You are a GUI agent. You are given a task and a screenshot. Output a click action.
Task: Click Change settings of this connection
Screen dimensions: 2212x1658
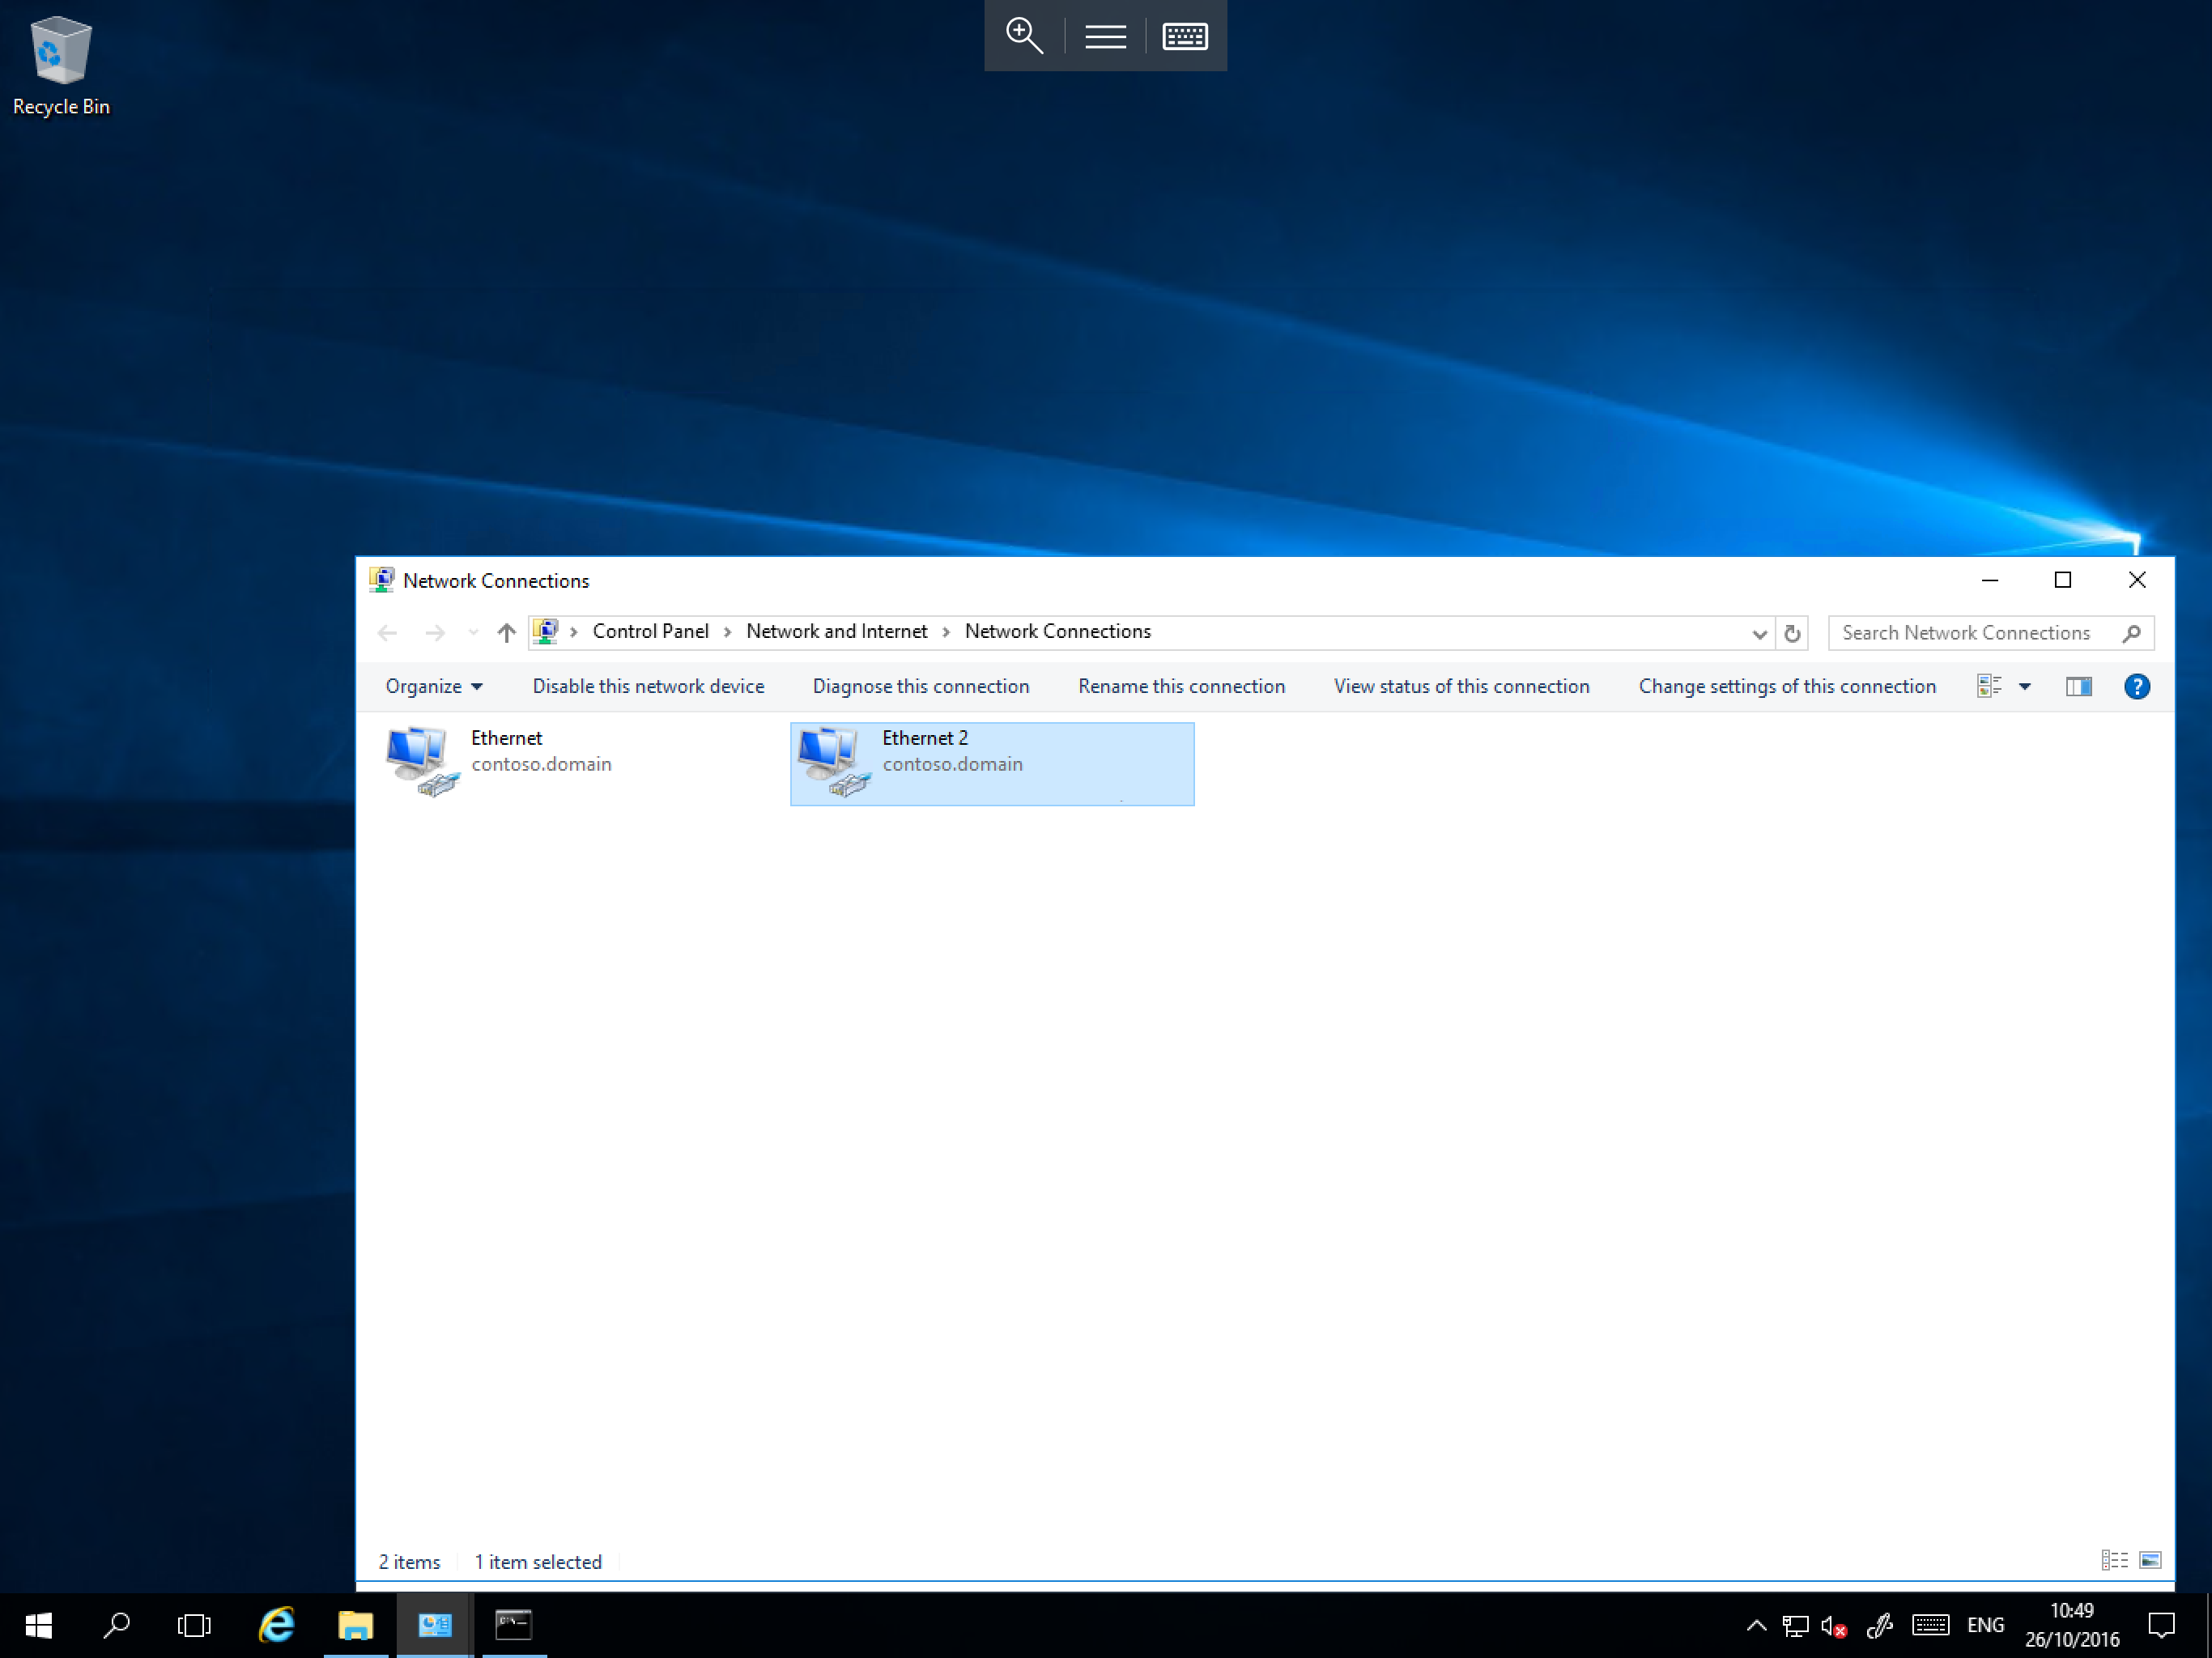pos(1786,686)
